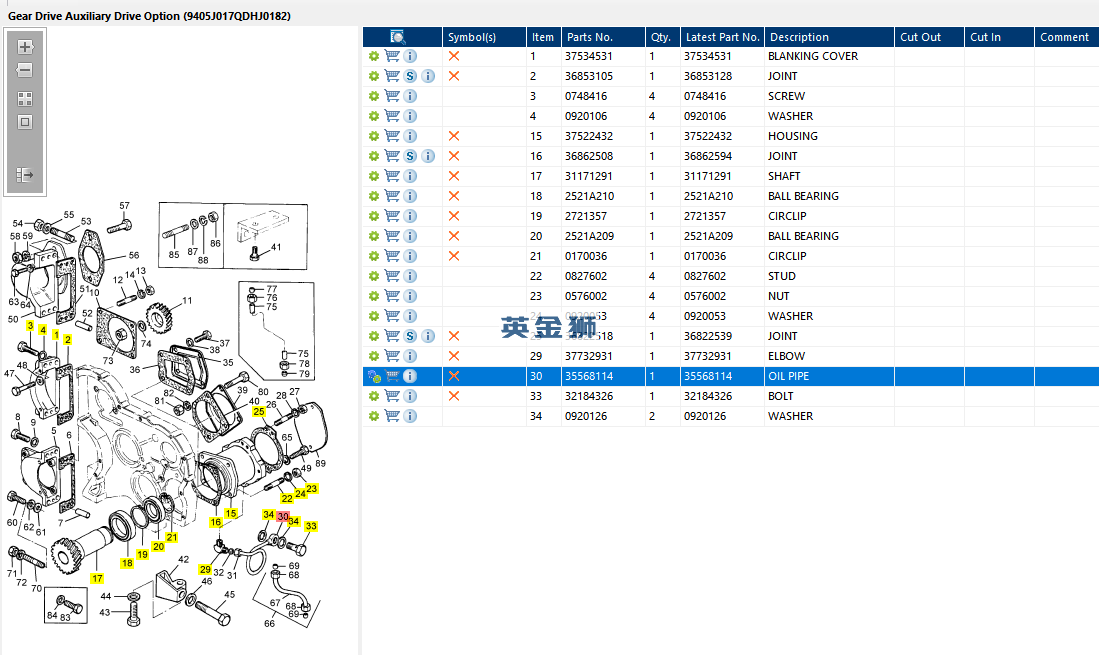The width and height of the screenshot is (1099, 655).
Task: Click the search icon in the table header
Action: [397, 37]
